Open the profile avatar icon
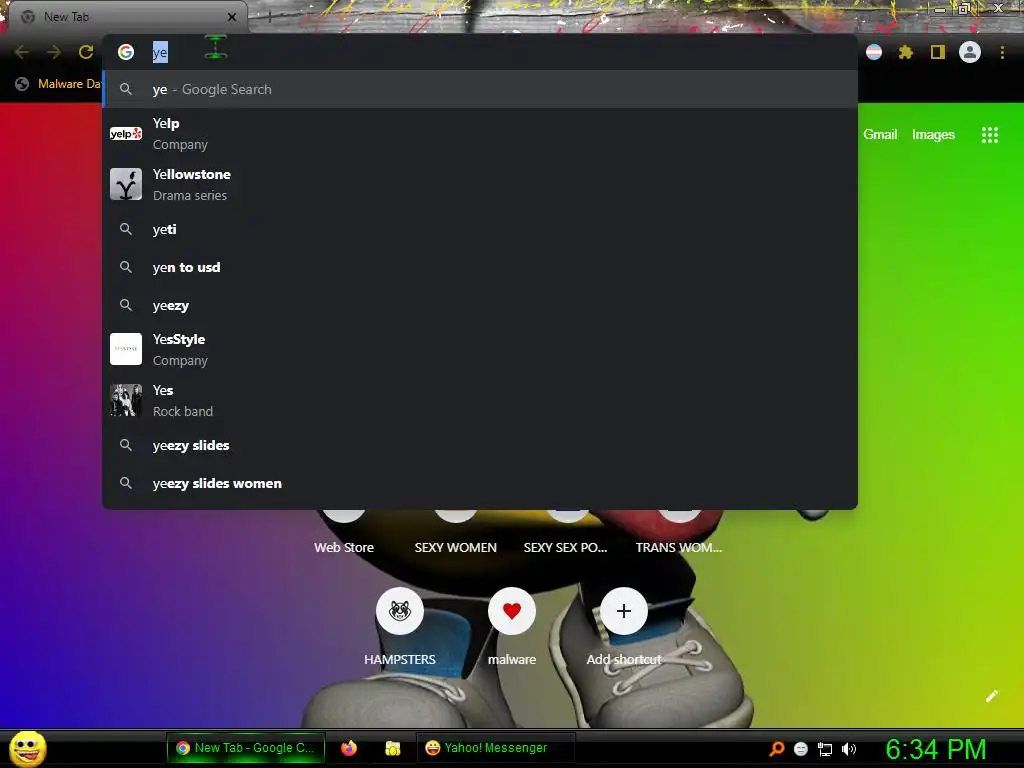The image size is (1024, 768). pyautogui.click(x=970, y=52)
